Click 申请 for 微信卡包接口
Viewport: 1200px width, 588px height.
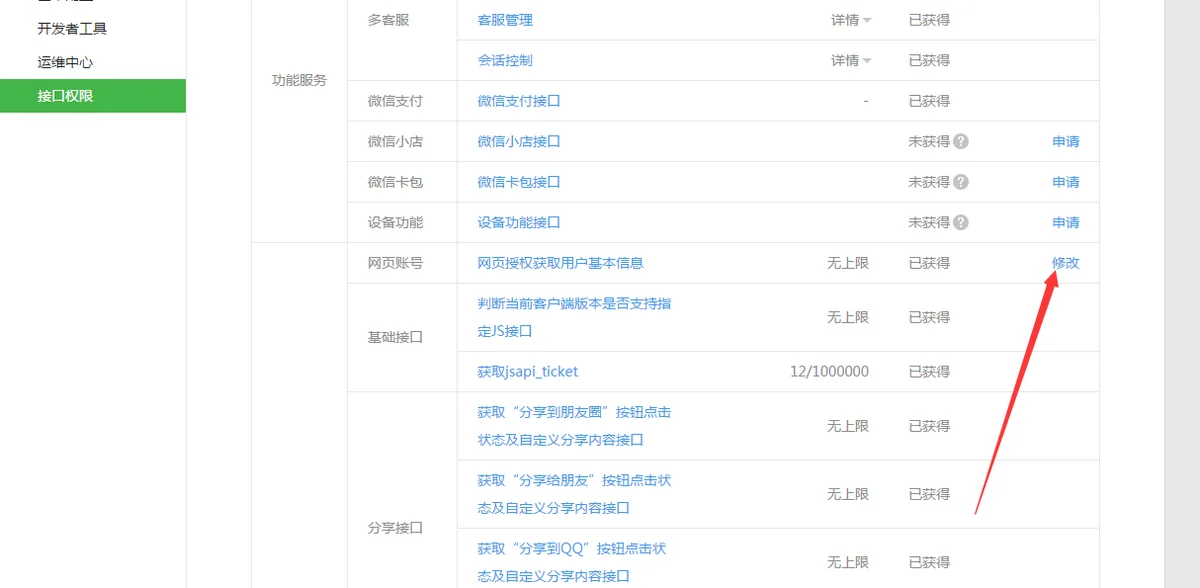click(1066, 182)
